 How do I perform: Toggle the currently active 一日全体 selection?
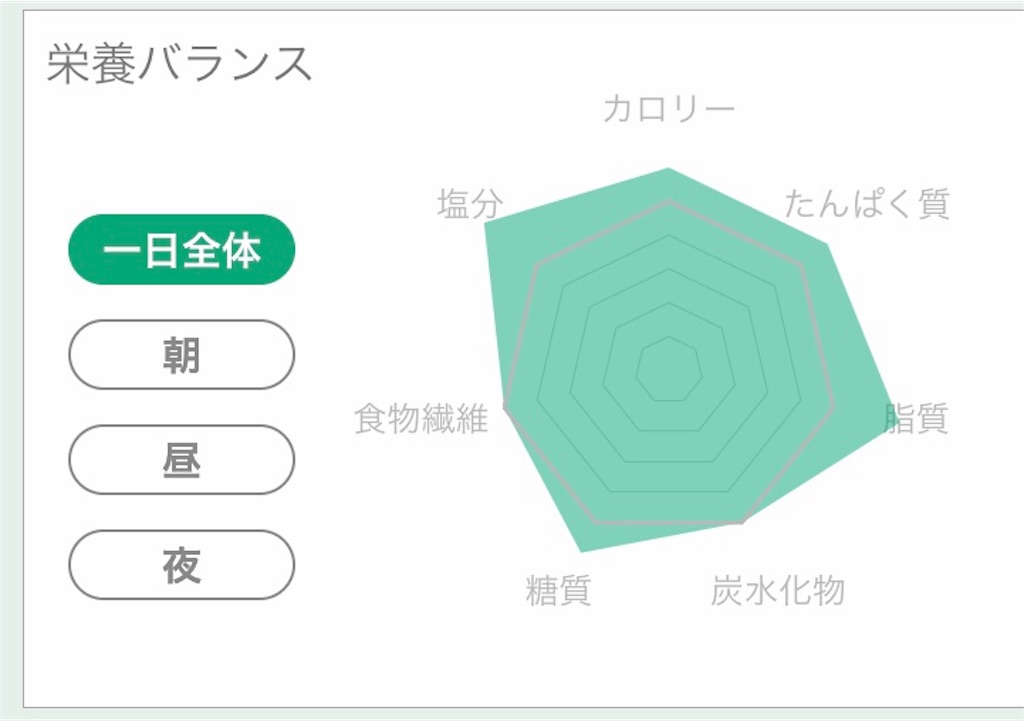coord(181,253)
